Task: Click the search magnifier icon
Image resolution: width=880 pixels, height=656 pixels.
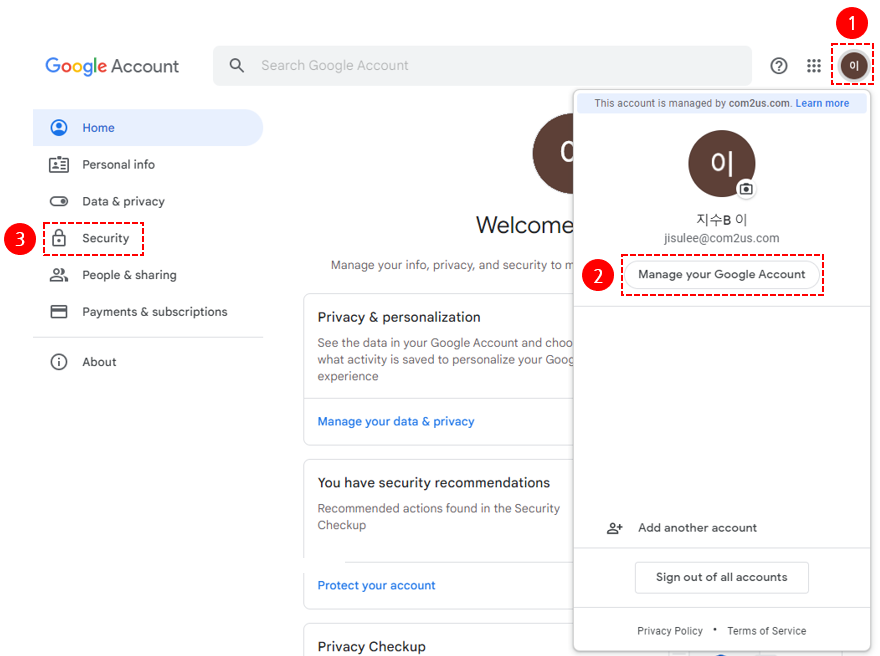Action: (x=237, y=66)
